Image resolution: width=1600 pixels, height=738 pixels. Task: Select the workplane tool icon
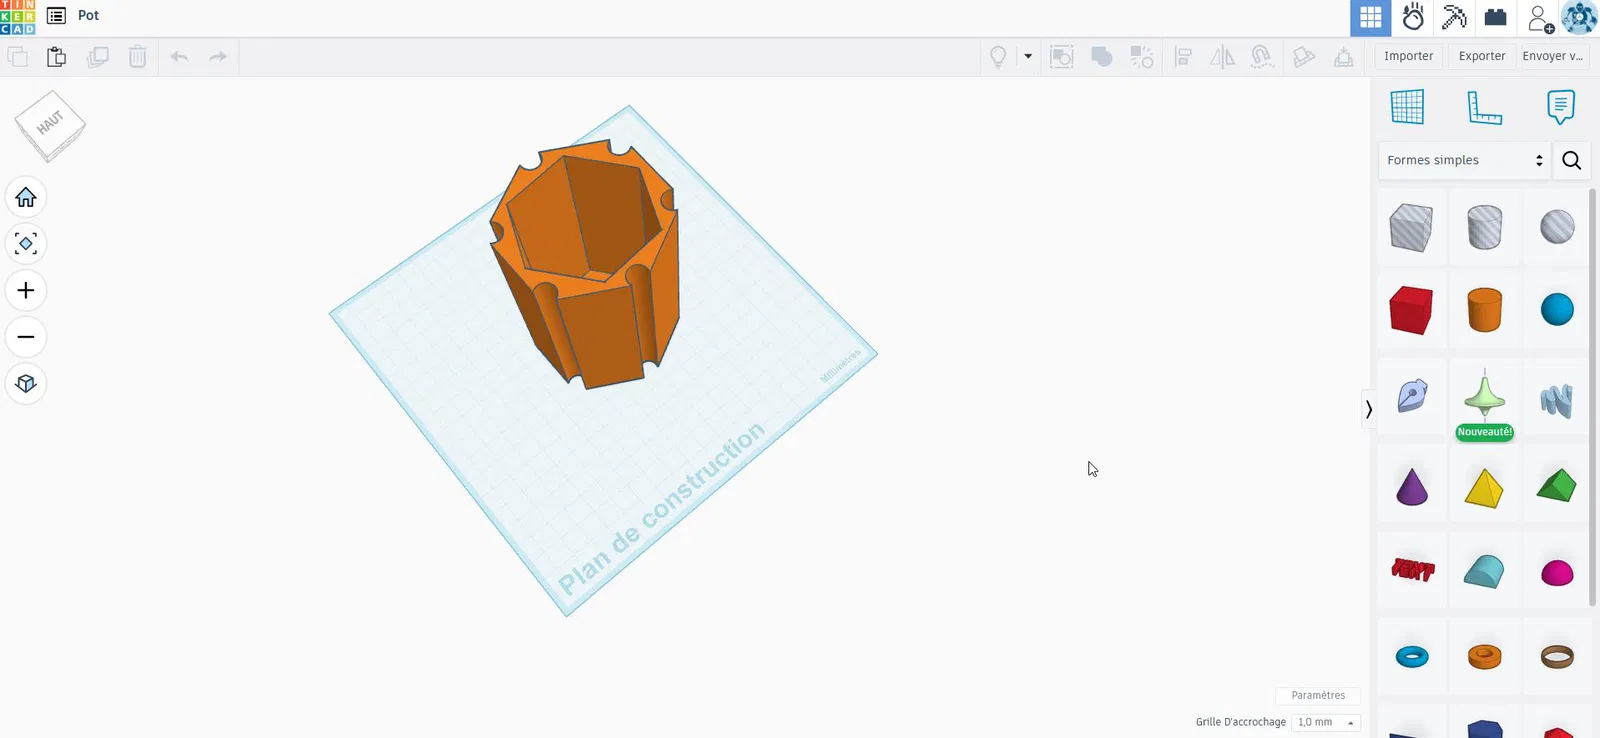coord(1407,107)
